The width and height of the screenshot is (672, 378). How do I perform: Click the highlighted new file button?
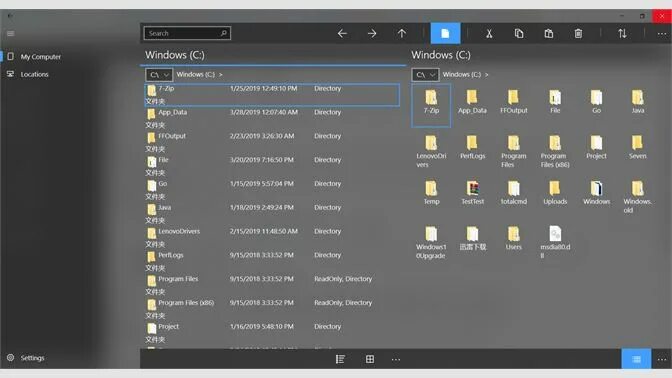click(445, 33)
